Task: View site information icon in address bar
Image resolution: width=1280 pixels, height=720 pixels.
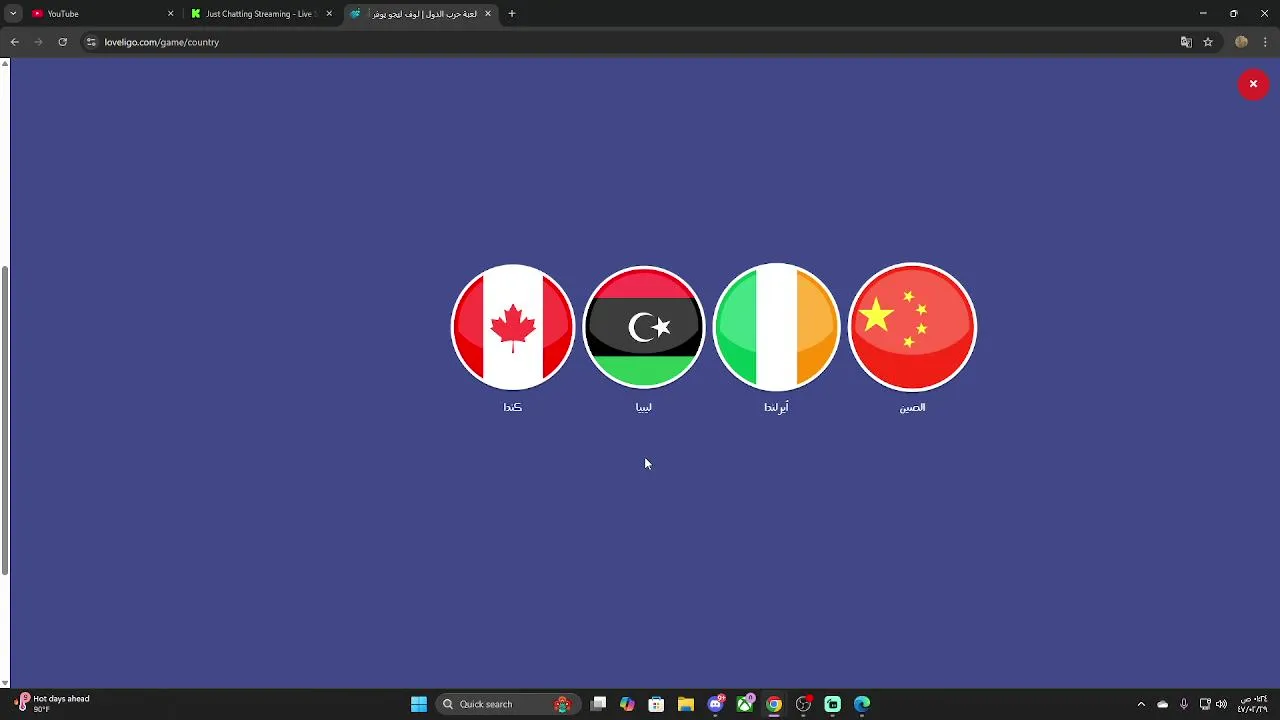Action: pos(91,42)
